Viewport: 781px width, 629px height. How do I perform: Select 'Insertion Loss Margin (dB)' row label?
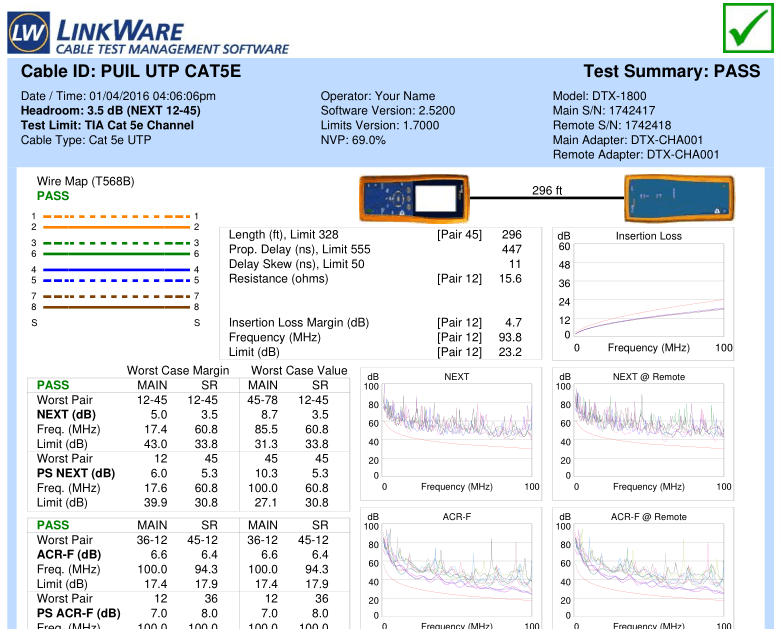[x=299, y=323]
